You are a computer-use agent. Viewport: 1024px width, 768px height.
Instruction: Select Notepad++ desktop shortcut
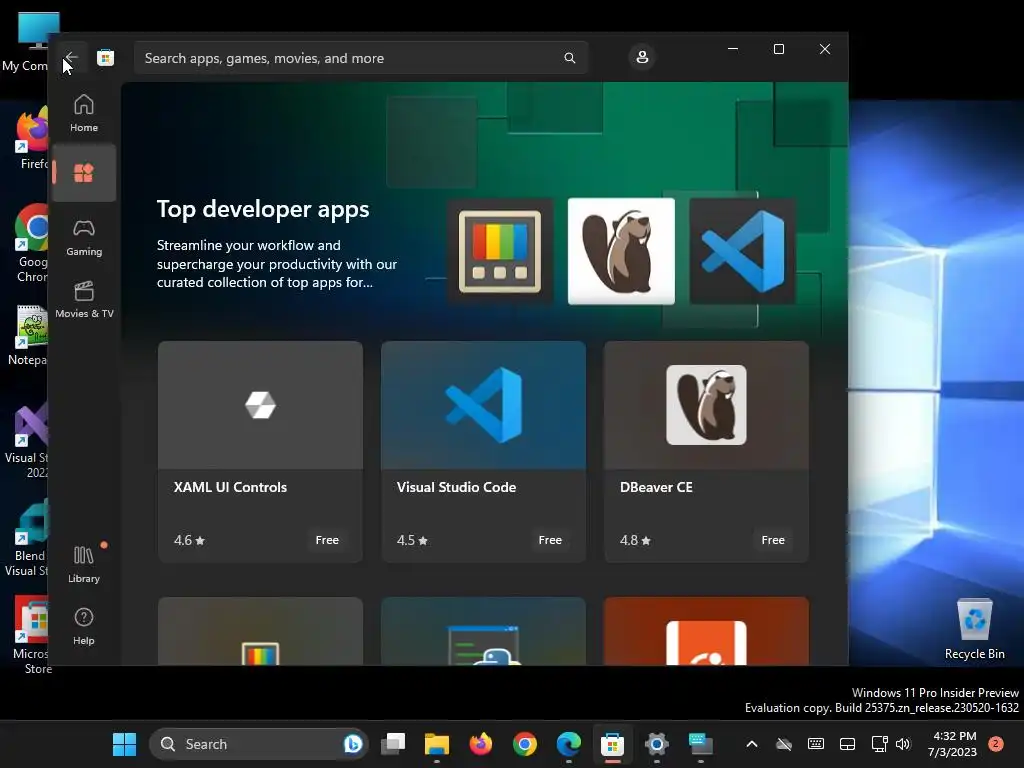pos(29,335)
